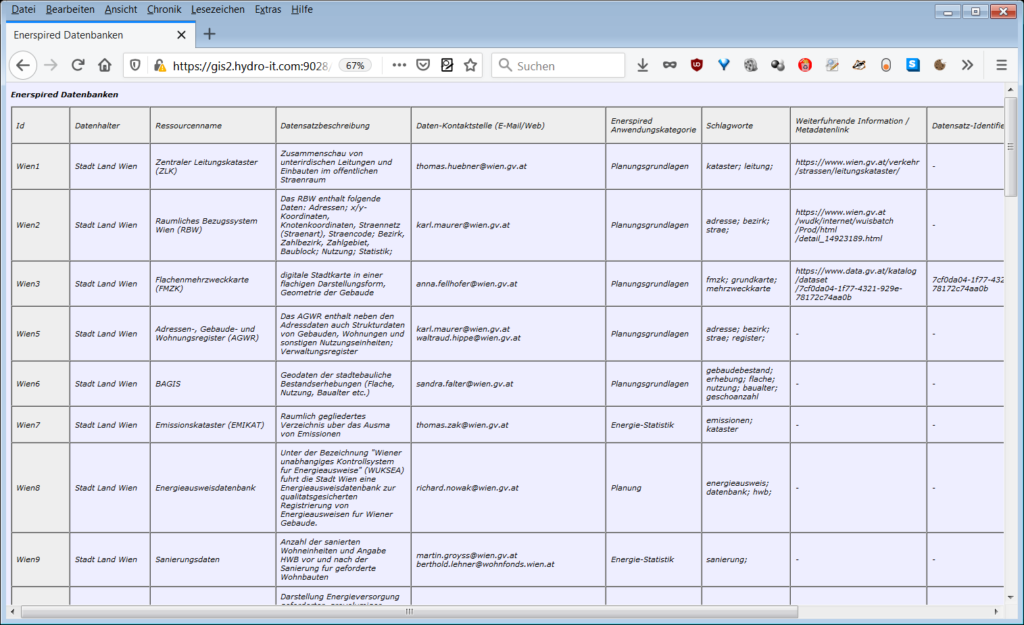Click the blue funnel-shaped extension icon

tap(724, 65)
